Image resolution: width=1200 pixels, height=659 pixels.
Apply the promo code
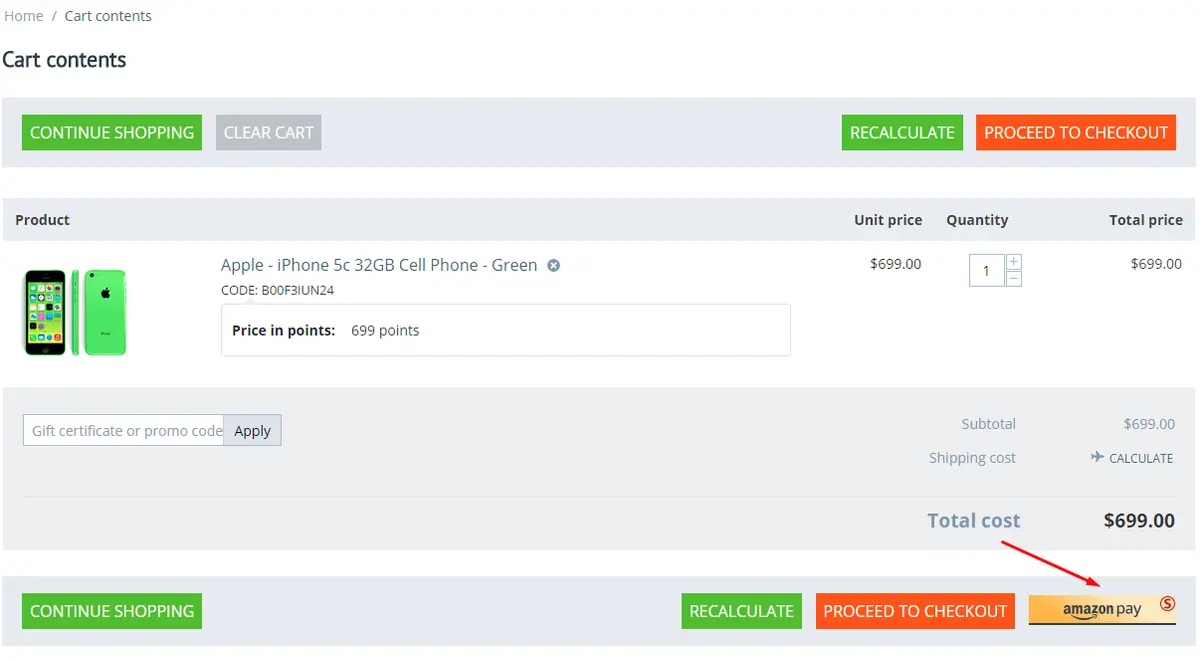pos(252,431)
